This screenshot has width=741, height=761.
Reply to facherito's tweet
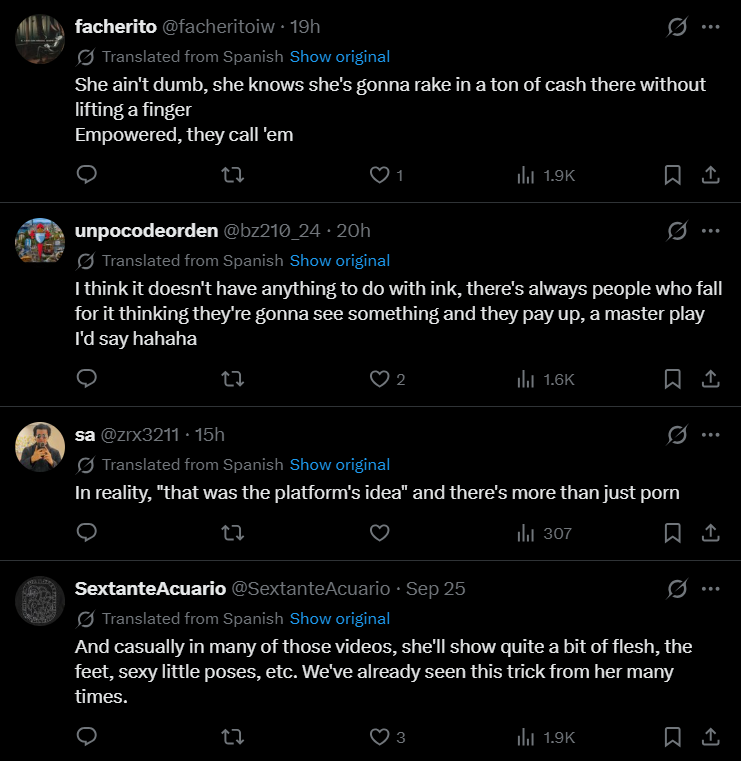tap(87, 175)
